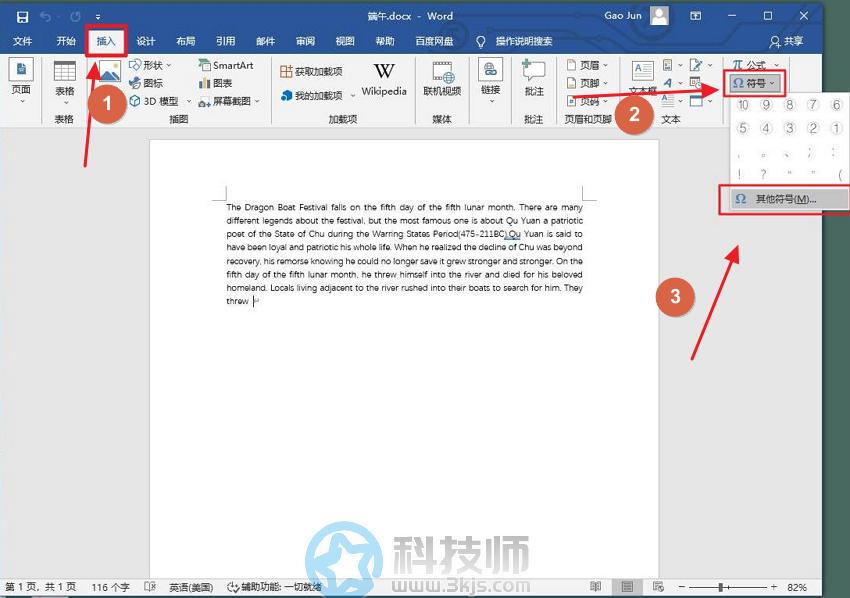850x598 pixels.
Task: Open the 页面 pages dropdown
Action: (21, 81)
